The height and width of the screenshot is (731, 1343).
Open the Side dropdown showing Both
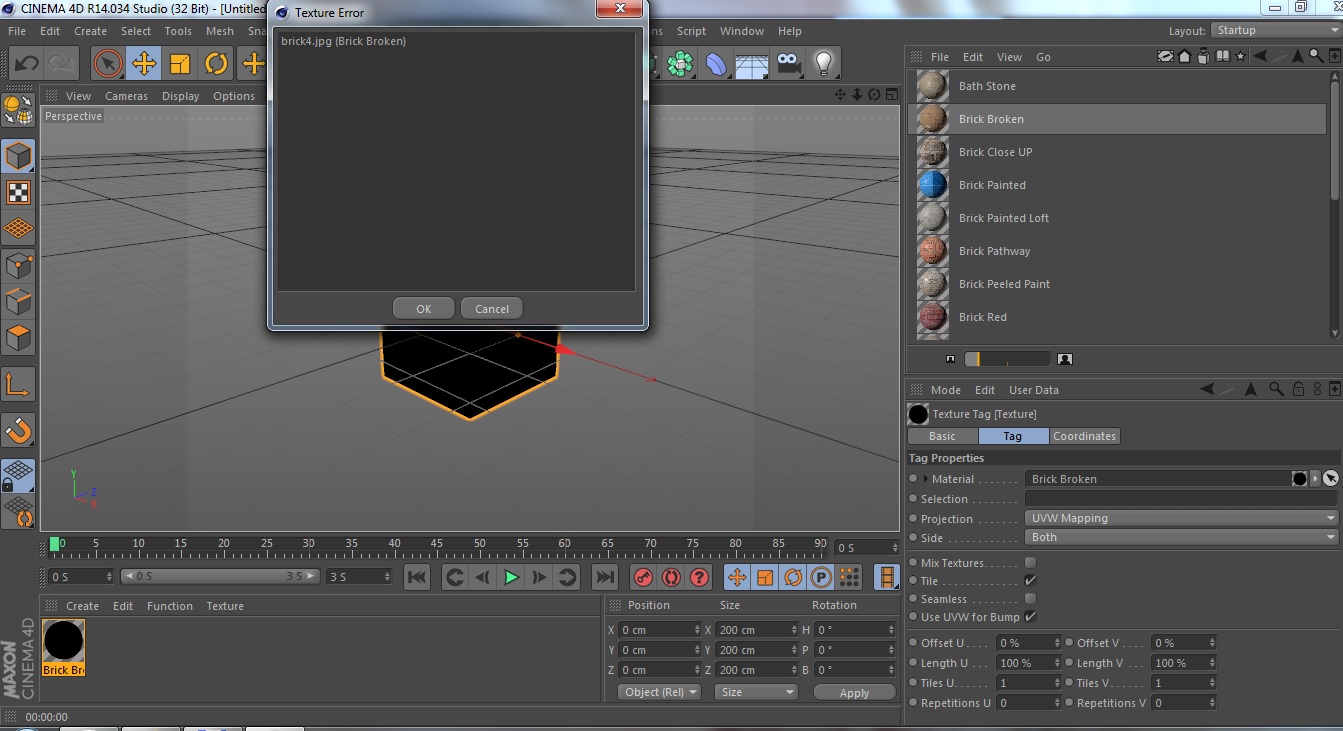point(1182,537)
